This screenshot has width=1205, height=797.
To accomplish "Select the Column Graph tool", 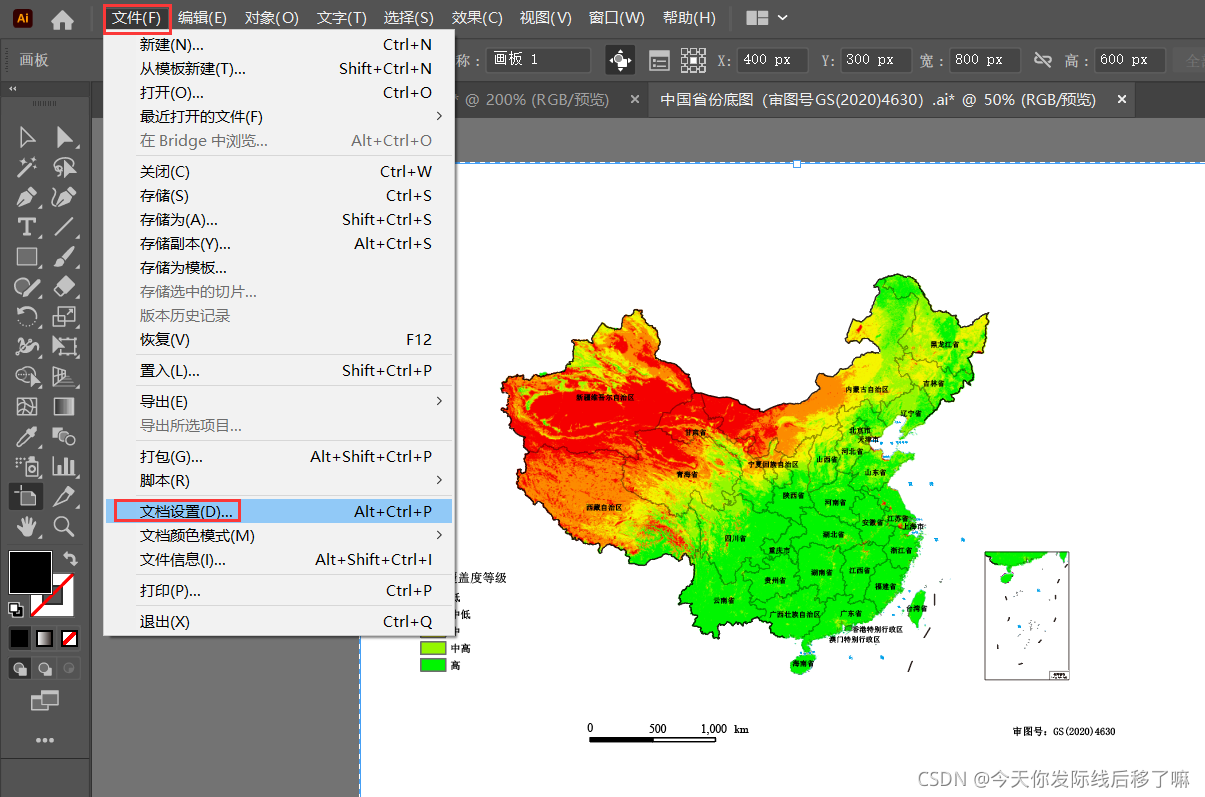I will coord(65,466).
